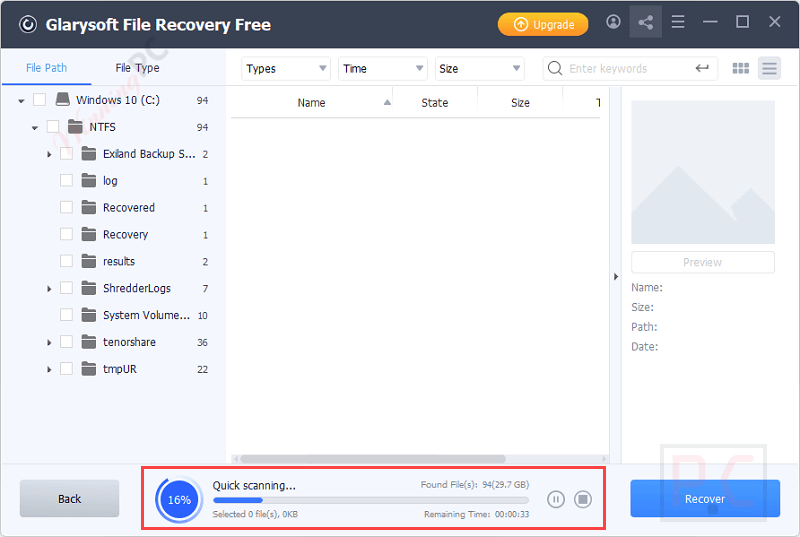Screen dimensions: 800x537
Task: Minimize the Glarysoft window
Action: click(x=710, y=22)
